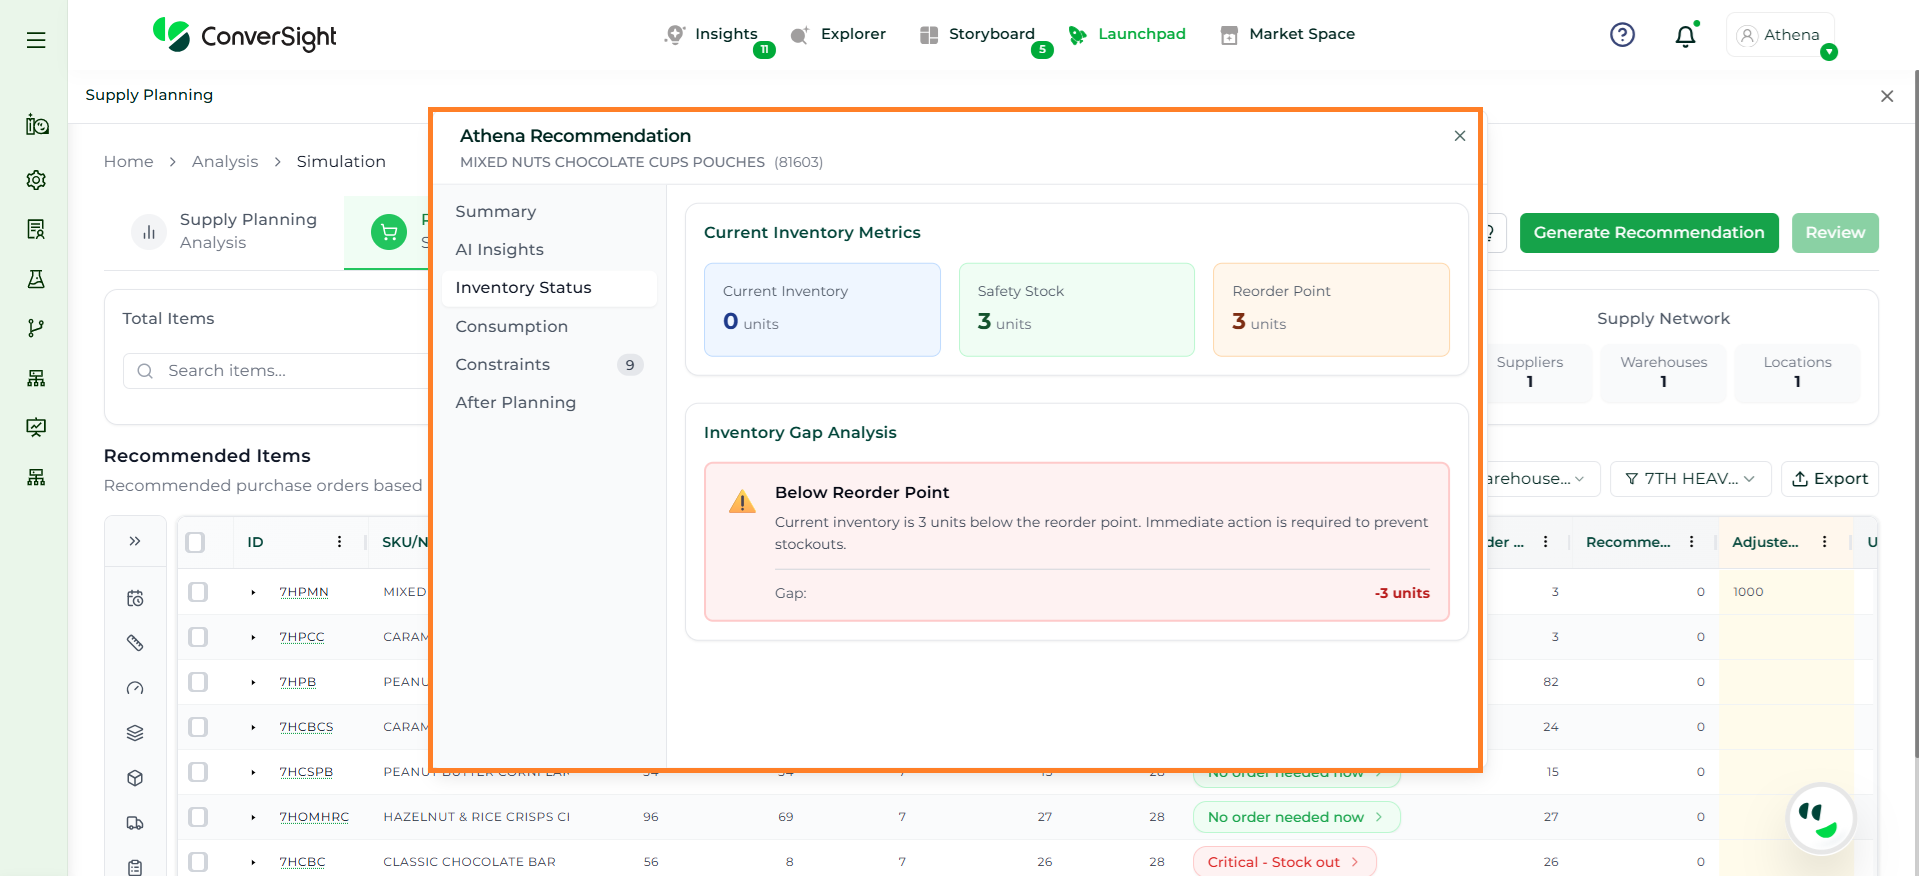
Task: Open the lab flask sidebar icon
Action: coord(36,279)
